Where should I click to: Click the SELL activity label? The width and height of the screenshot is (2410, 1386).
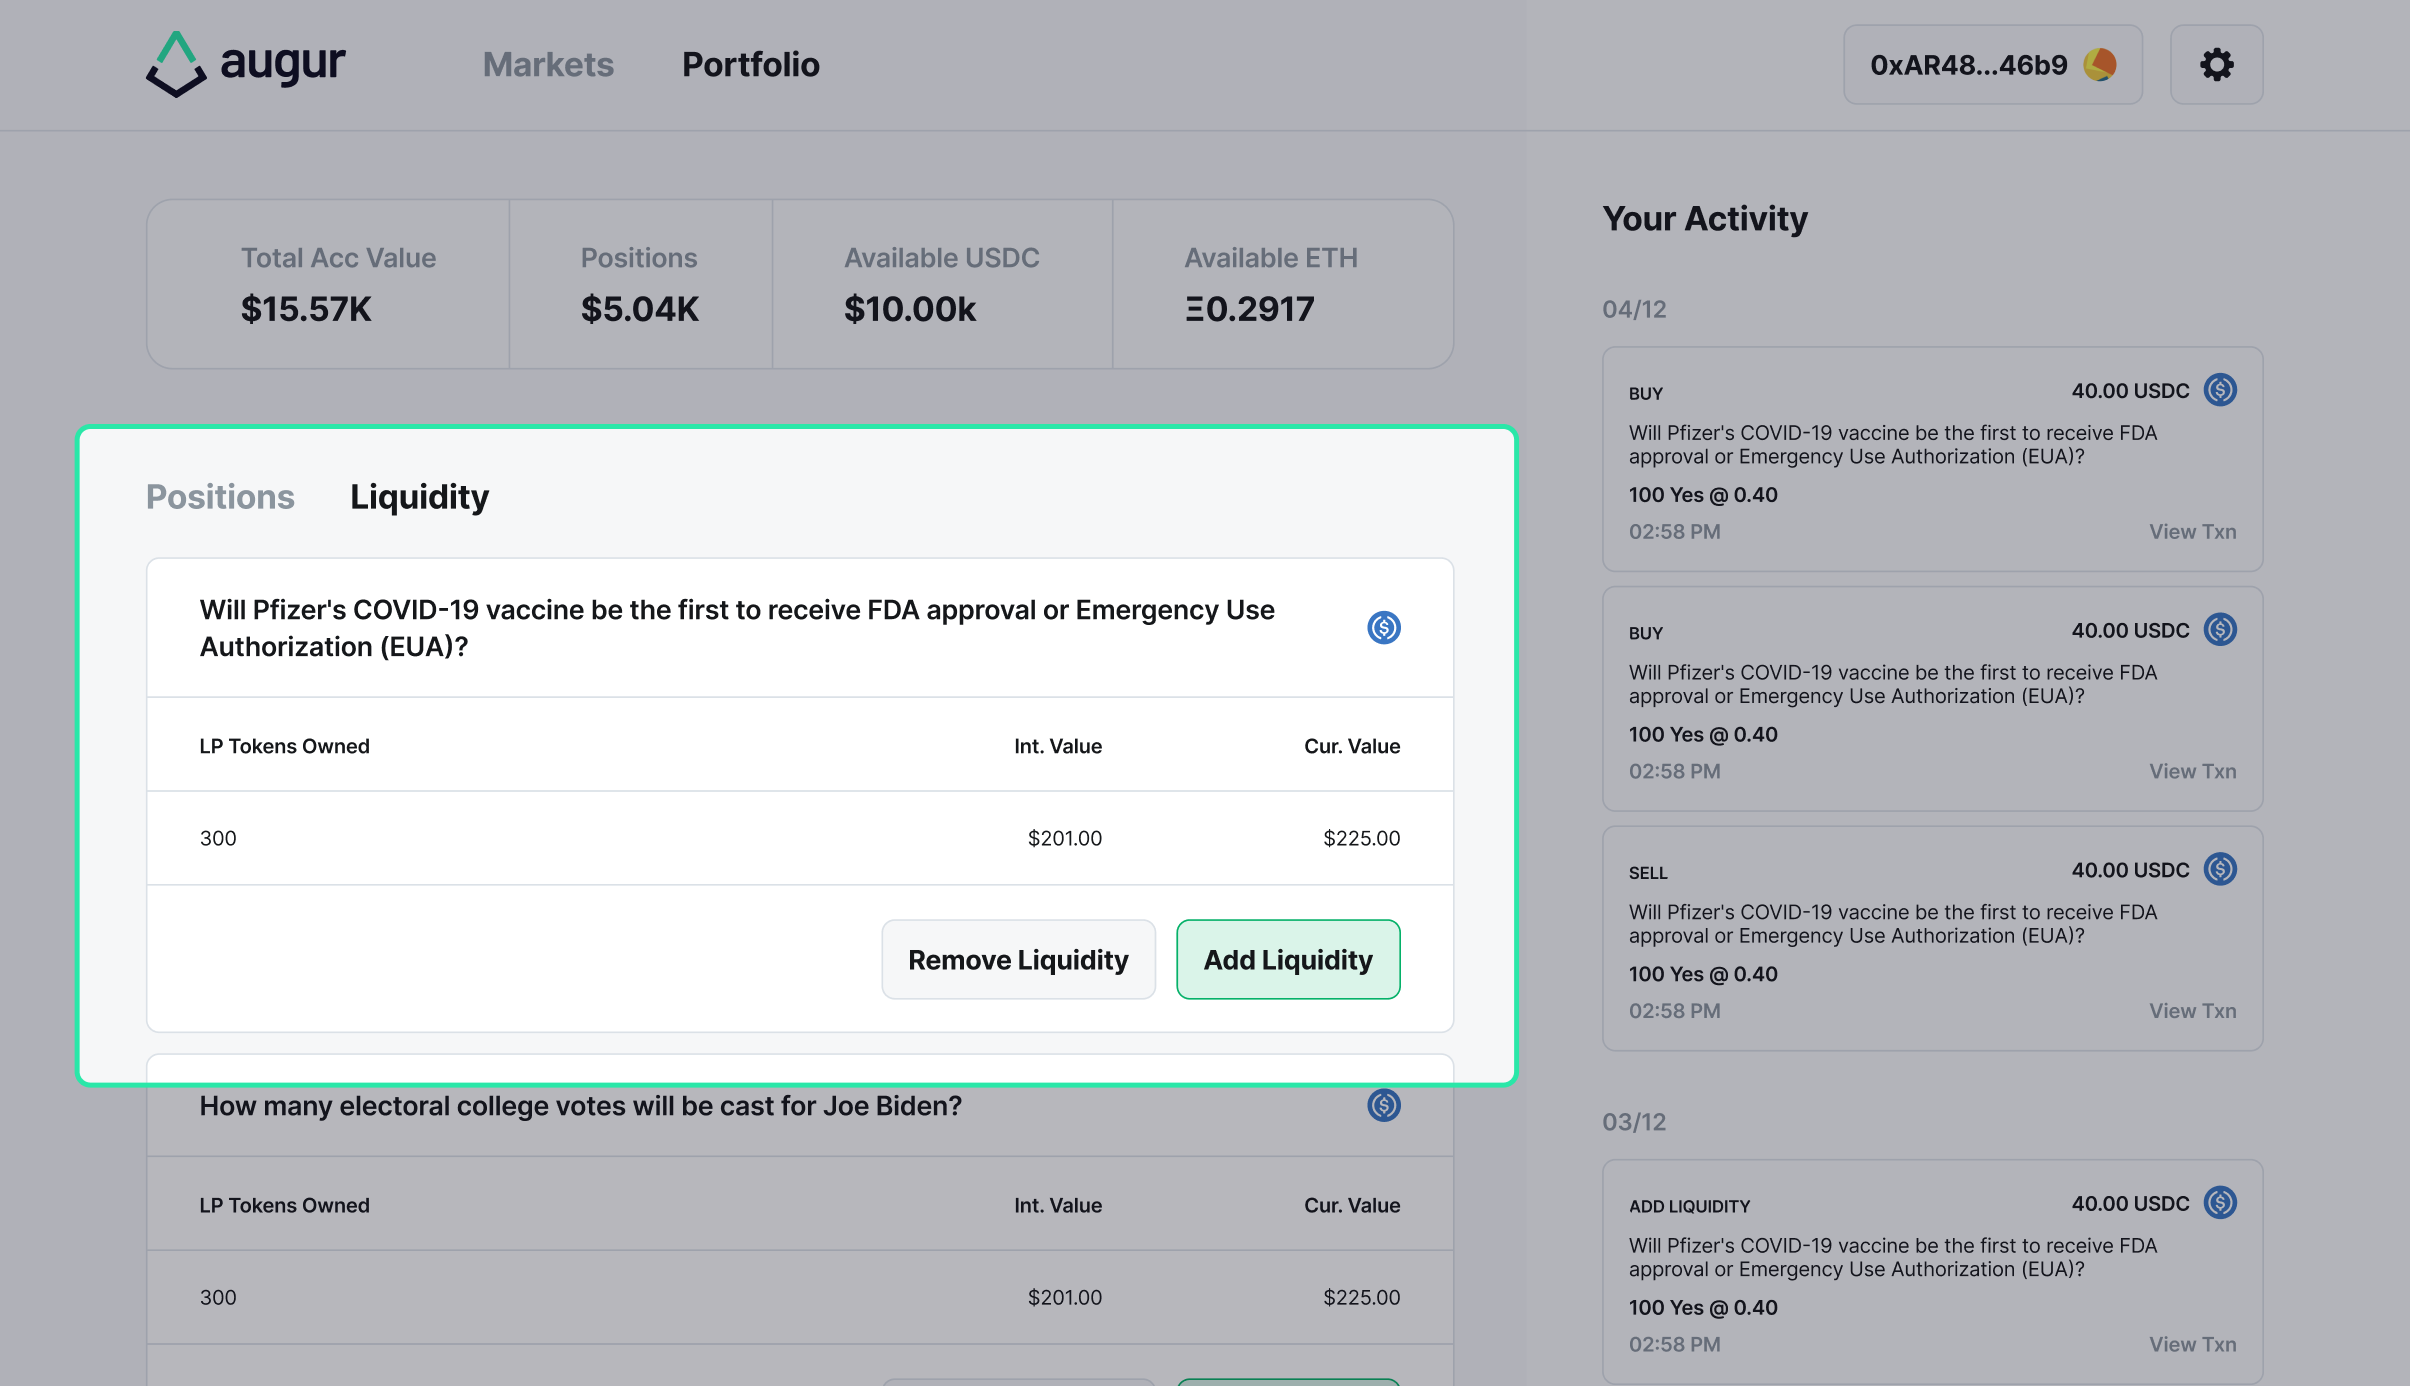click(x=1648, y=873)
